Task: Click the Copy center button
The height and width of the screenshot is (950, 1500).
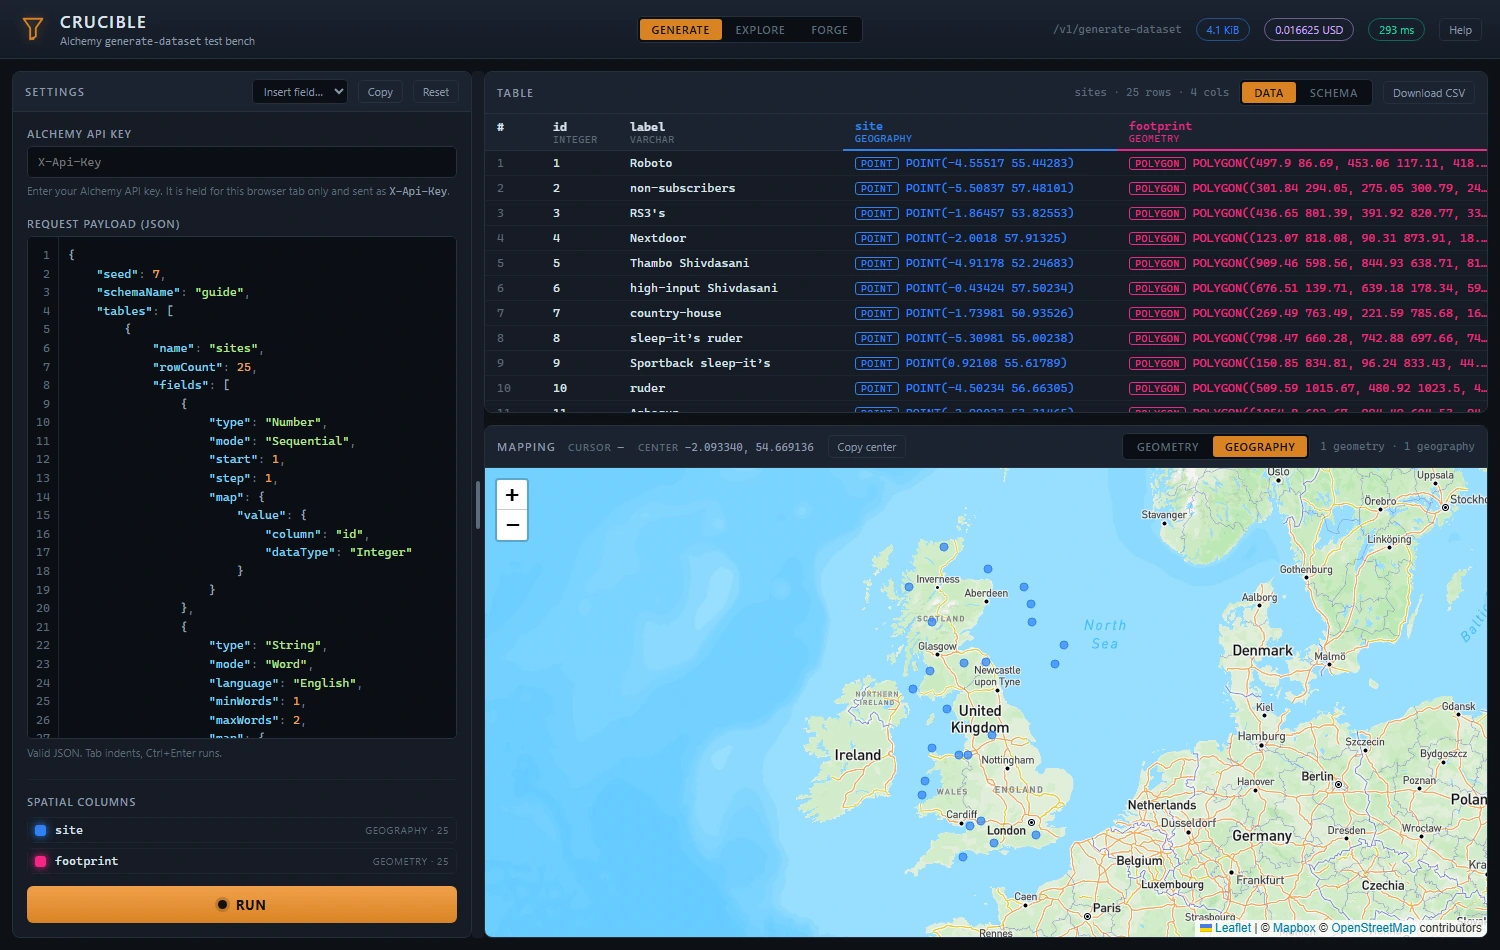Action: tap(867, 447)
